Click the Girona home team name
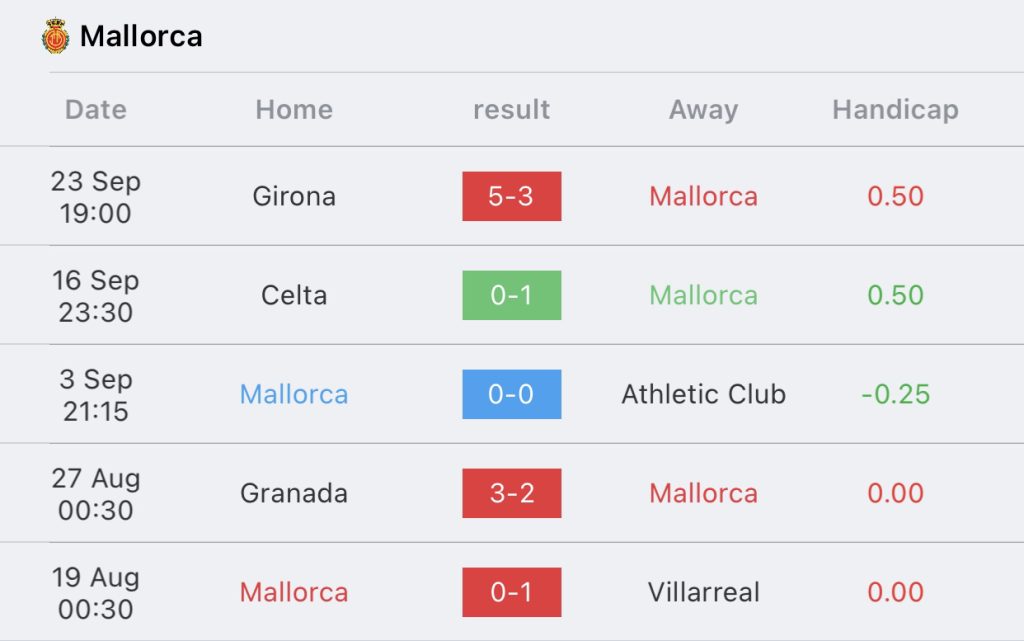Image resolution: width=1024 pixels, height=641 pixels. coord(294,196)
